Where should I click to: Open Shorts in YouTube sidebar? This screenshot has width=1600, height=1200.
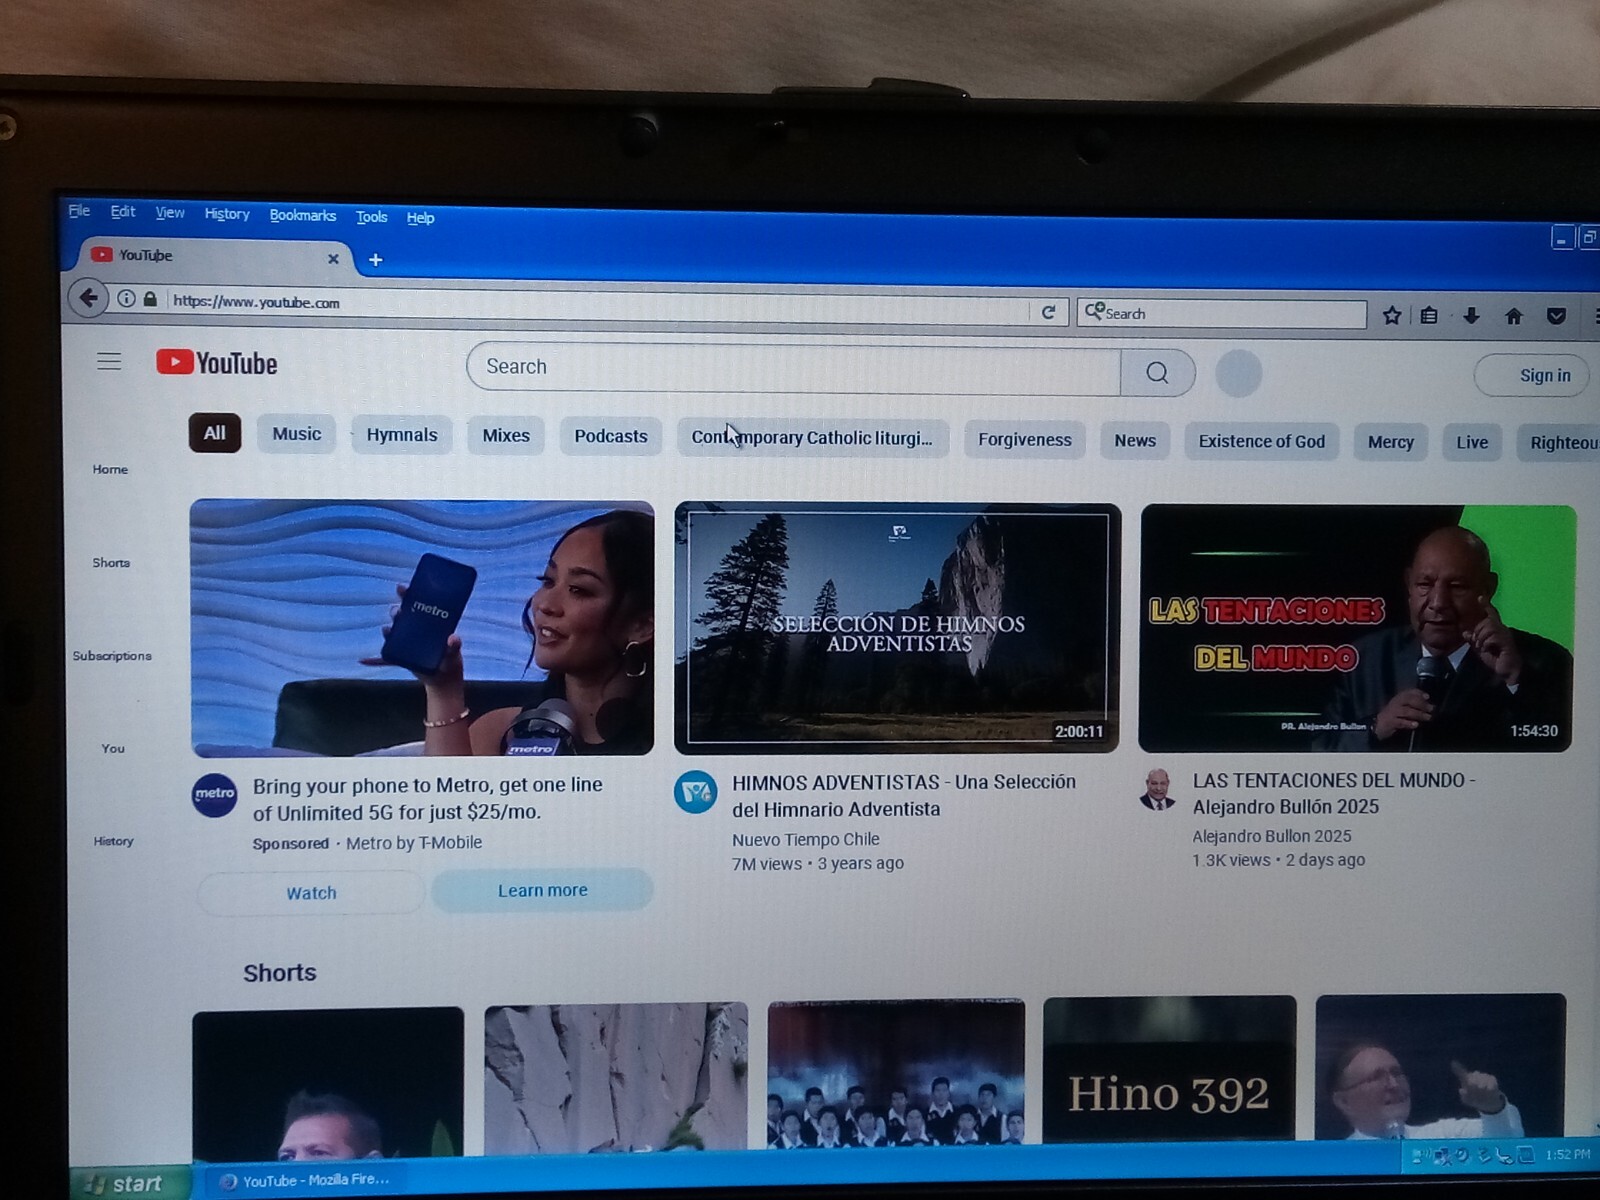(x=111, y=562)
